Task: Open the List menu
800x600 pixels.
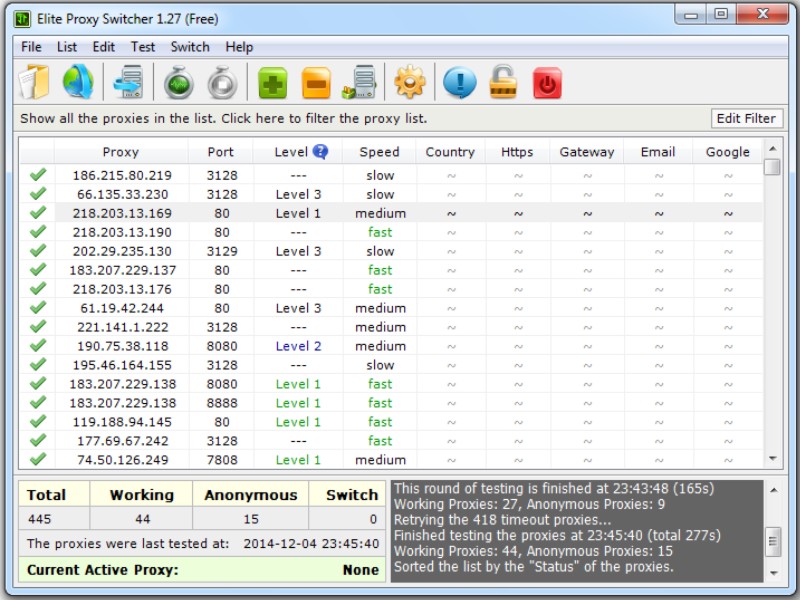Action: click(x=67, y=47)
